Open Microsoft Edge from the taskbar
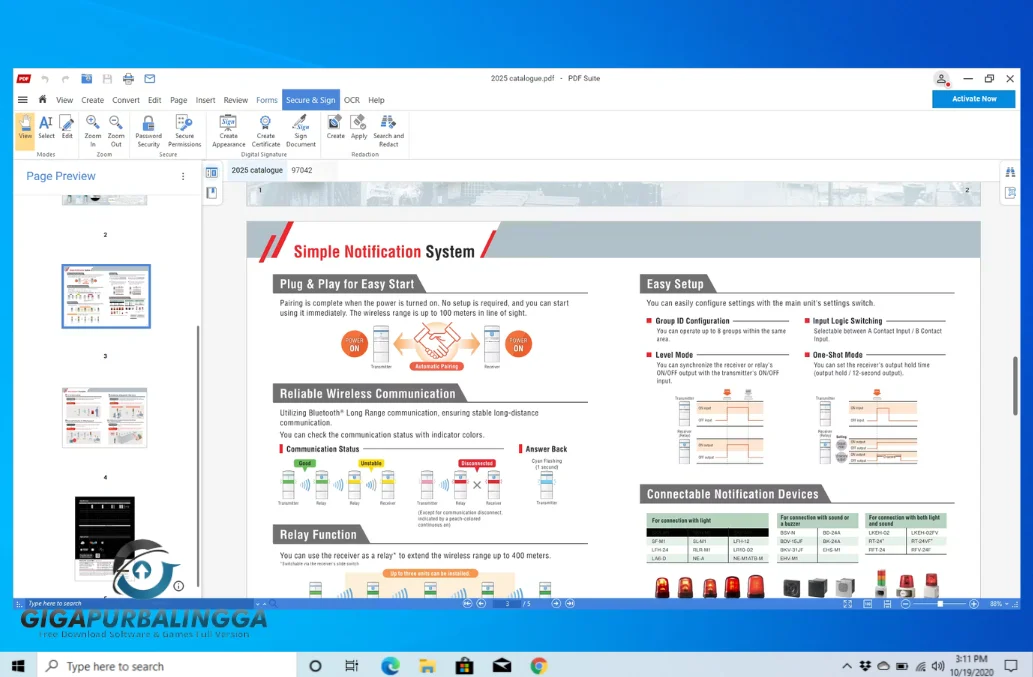Image resolution: width=1033 pixels, height=677 pixels. click(390, 666)
